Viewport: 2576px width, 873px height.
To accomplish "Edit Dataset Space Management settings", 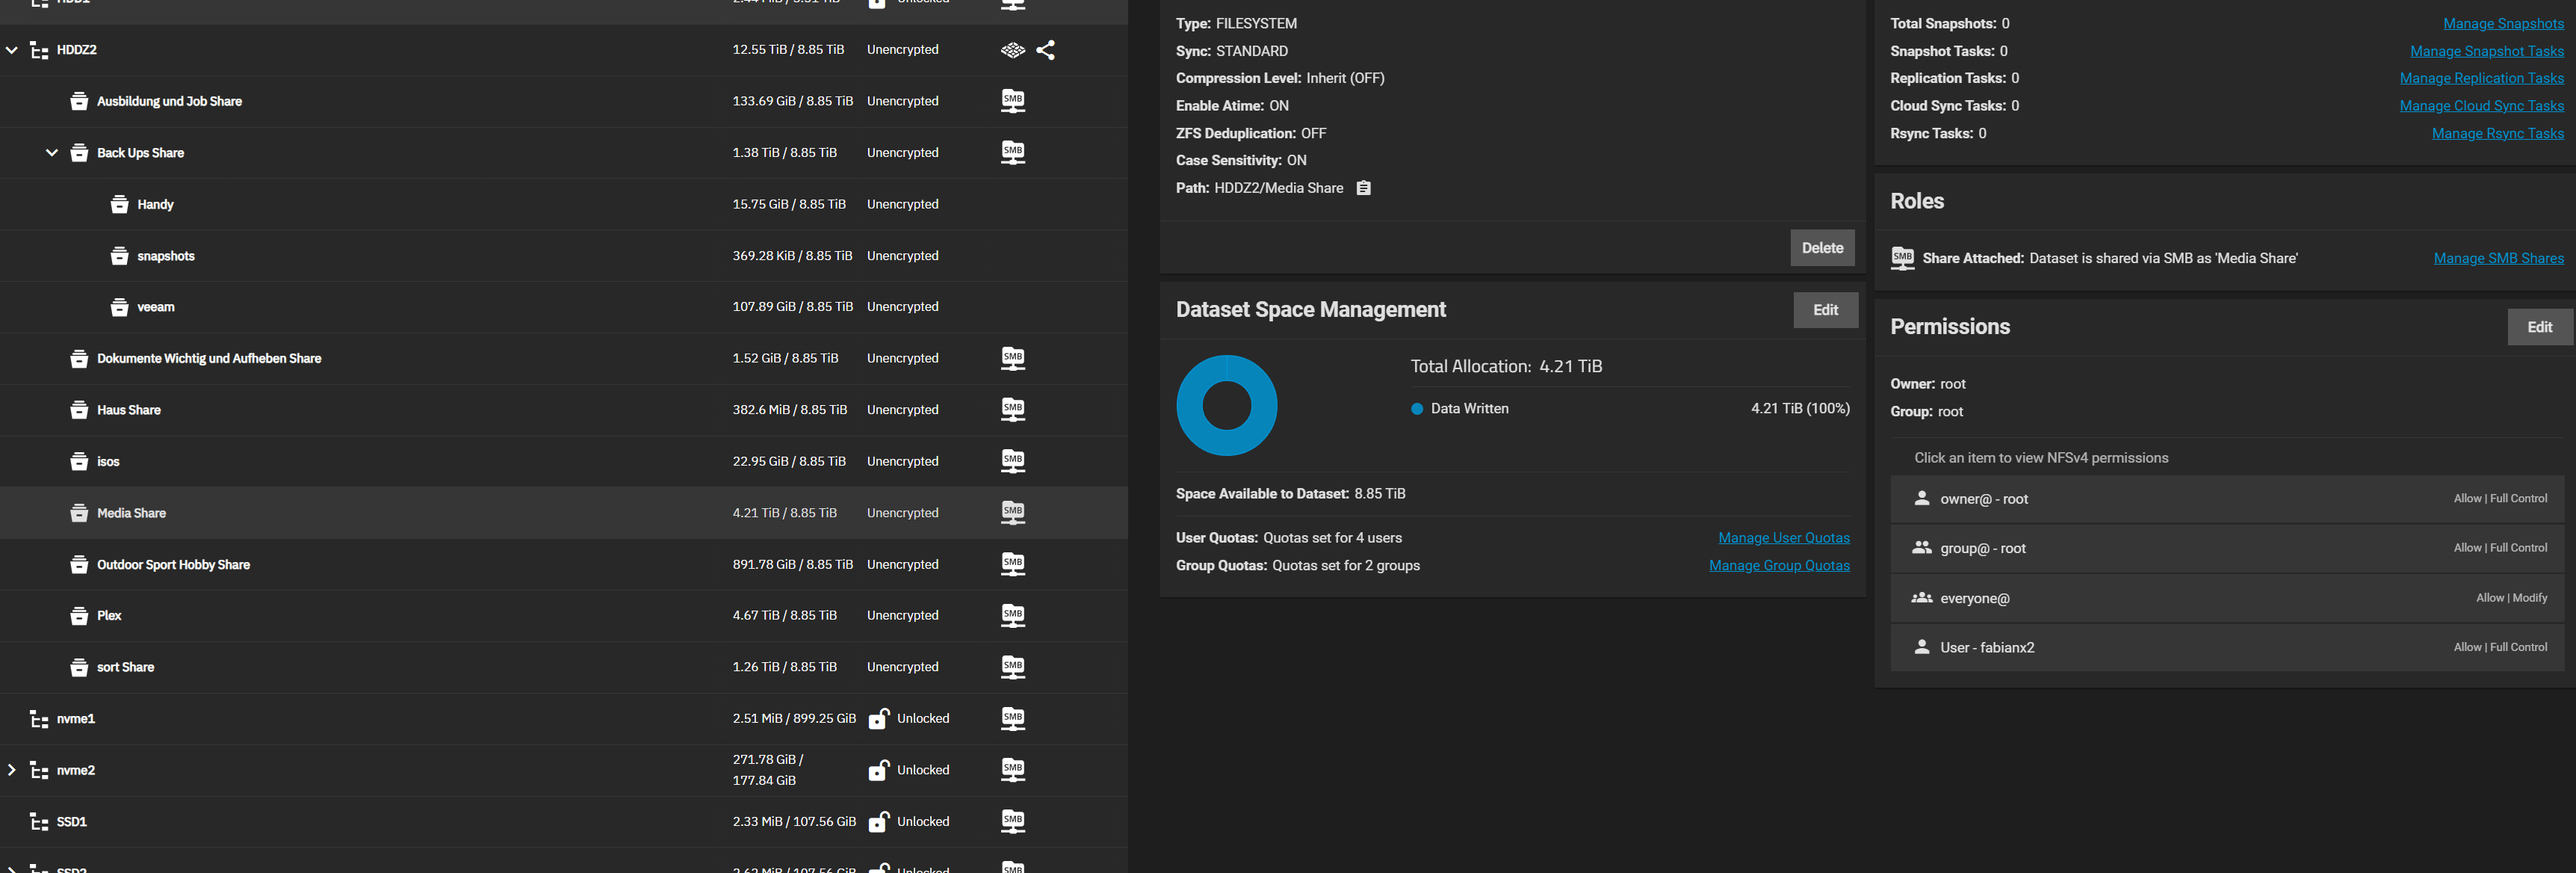I will (x=1825, y=310).
